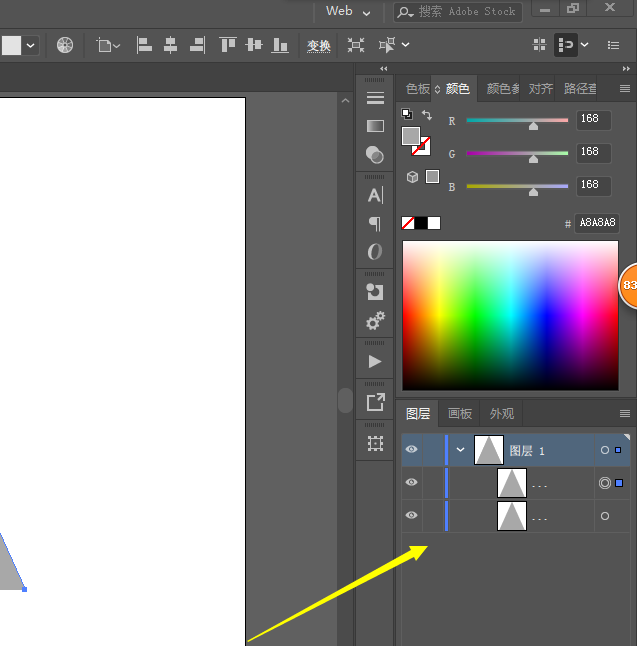Open the OpenType panel icon
The height and width of the screenshot is (646, 637).
tap(375, 252)
